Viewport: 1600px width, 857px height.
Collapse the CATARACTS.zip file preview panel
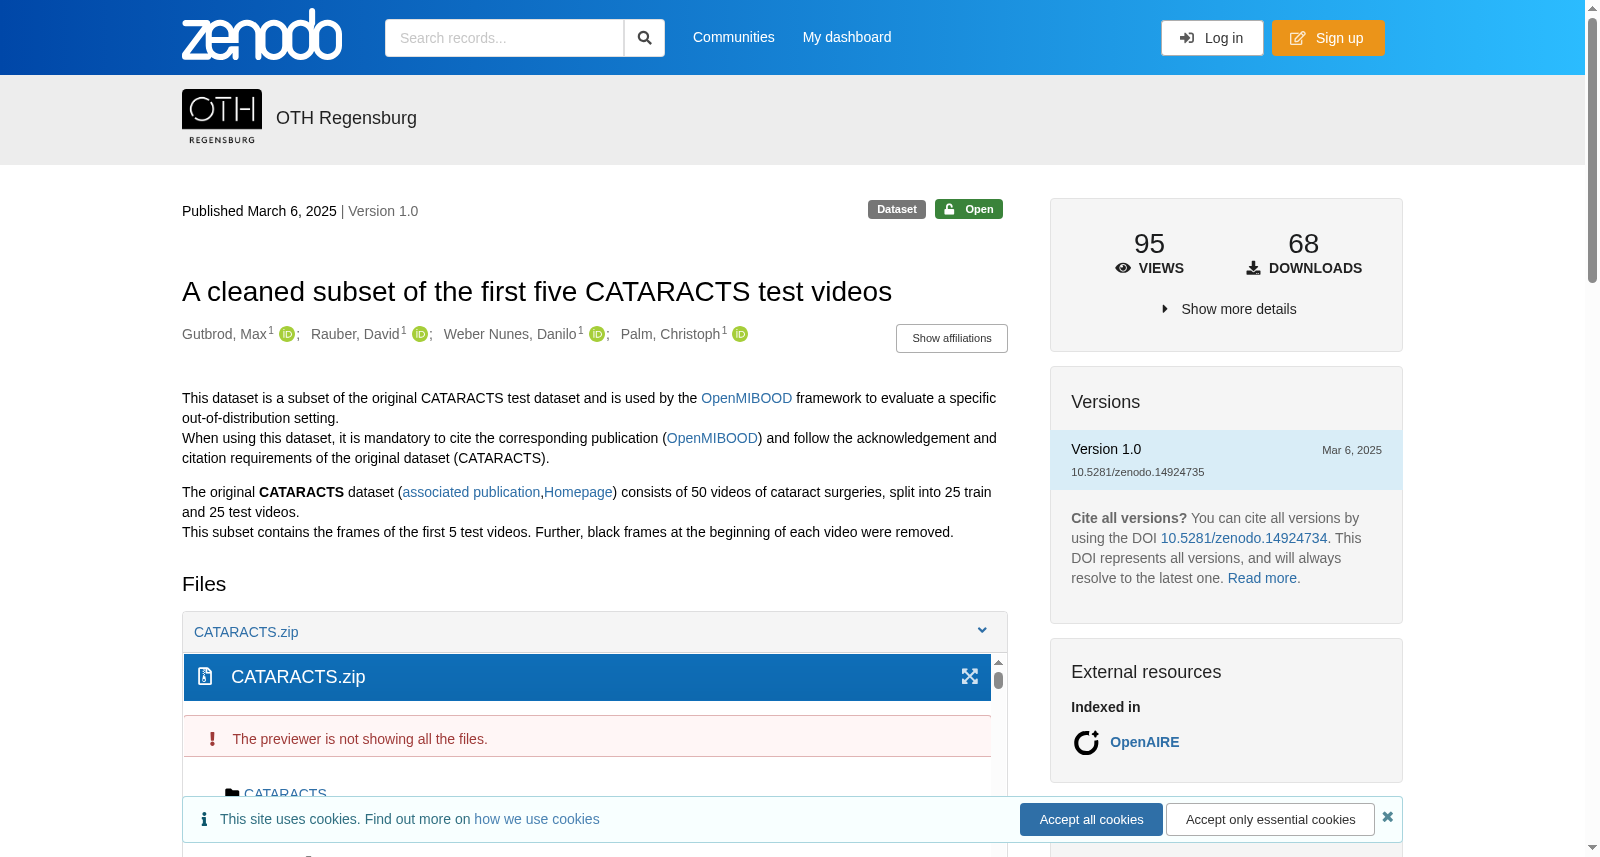click(x=982, y=631)
